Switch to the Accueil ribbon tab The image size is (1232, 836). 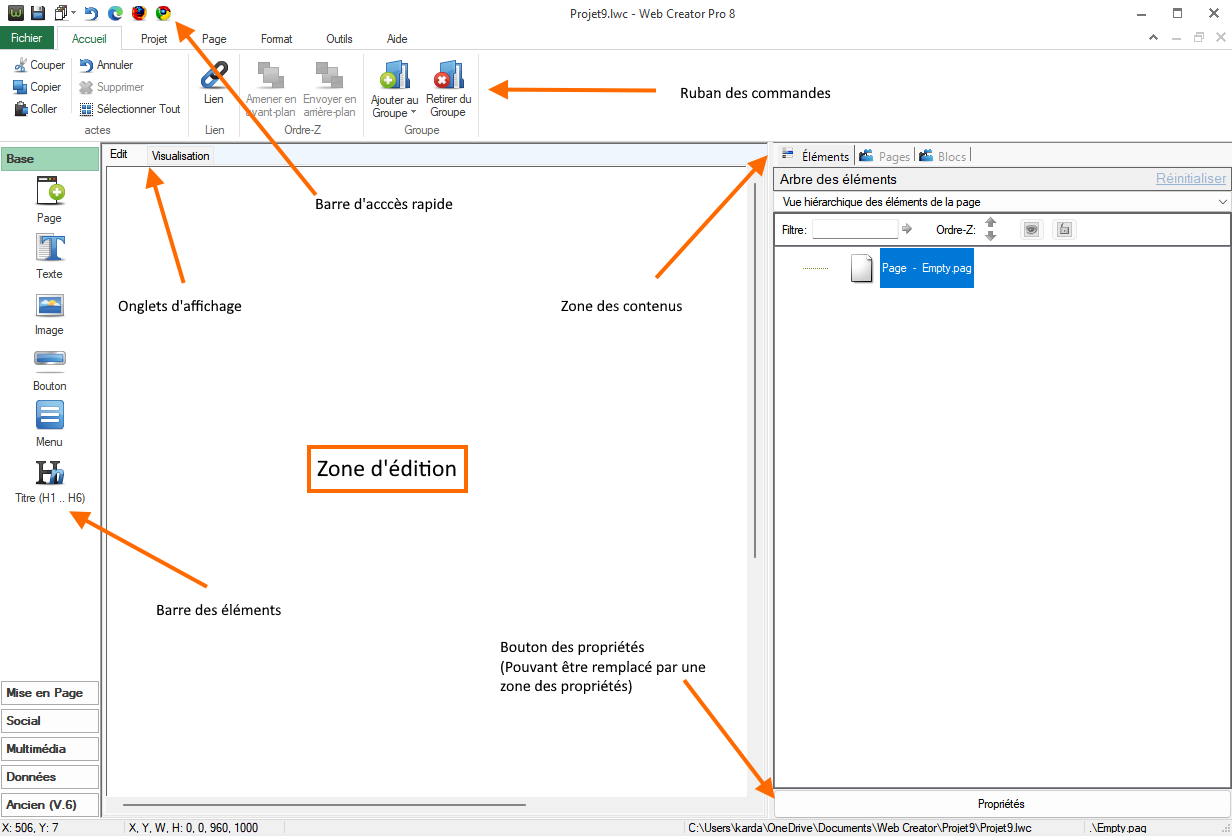[x=90, y=39]
